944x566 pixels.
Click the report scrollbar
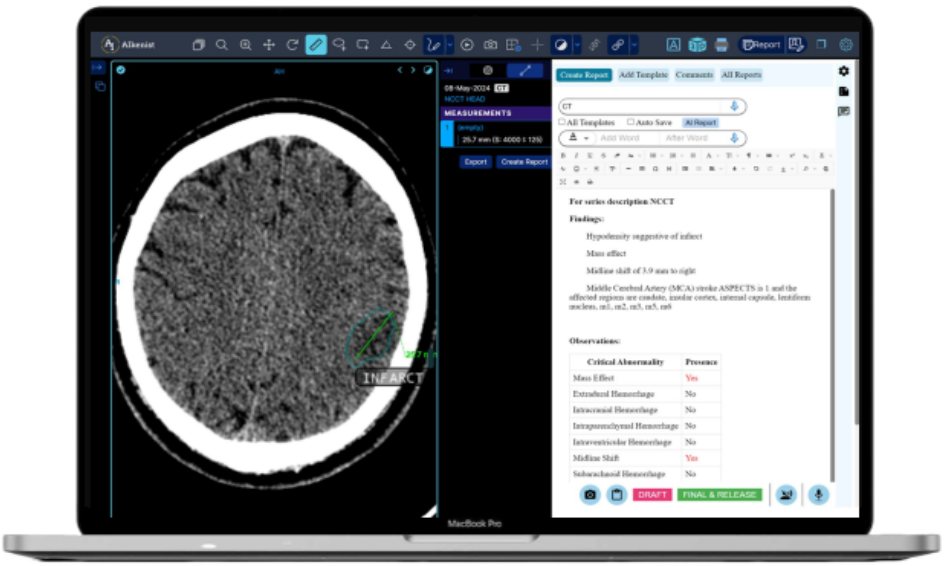(x=833, y=334)
